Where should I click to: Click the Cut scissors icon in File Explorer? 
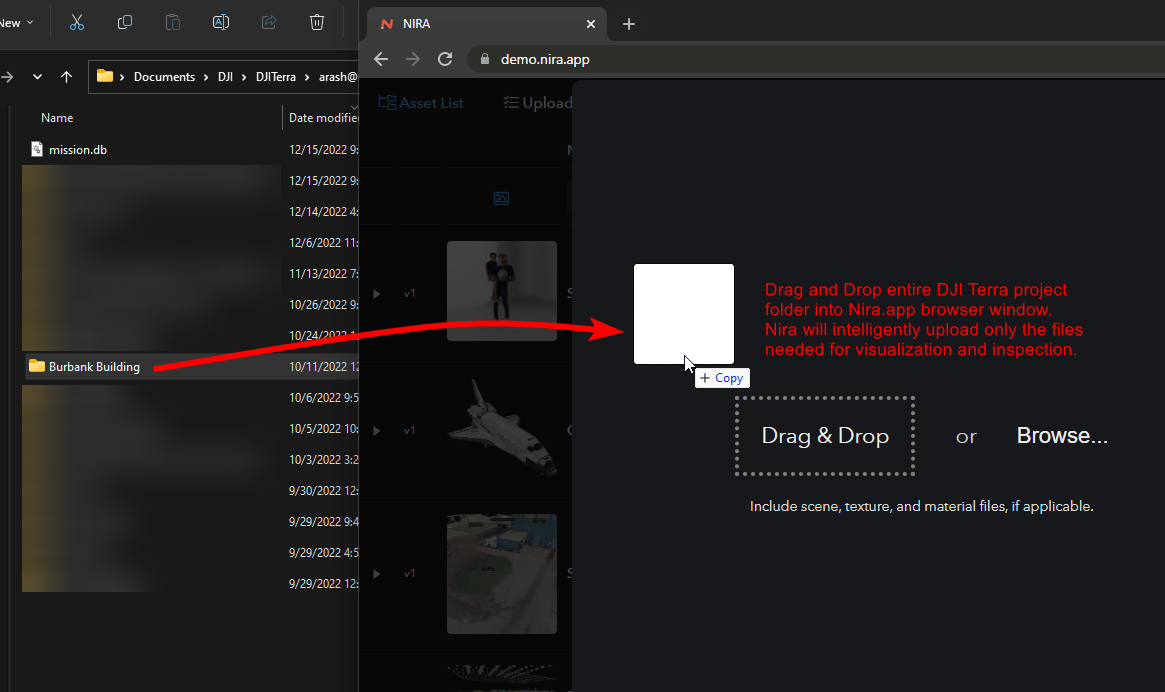click(x=77, y=23)
